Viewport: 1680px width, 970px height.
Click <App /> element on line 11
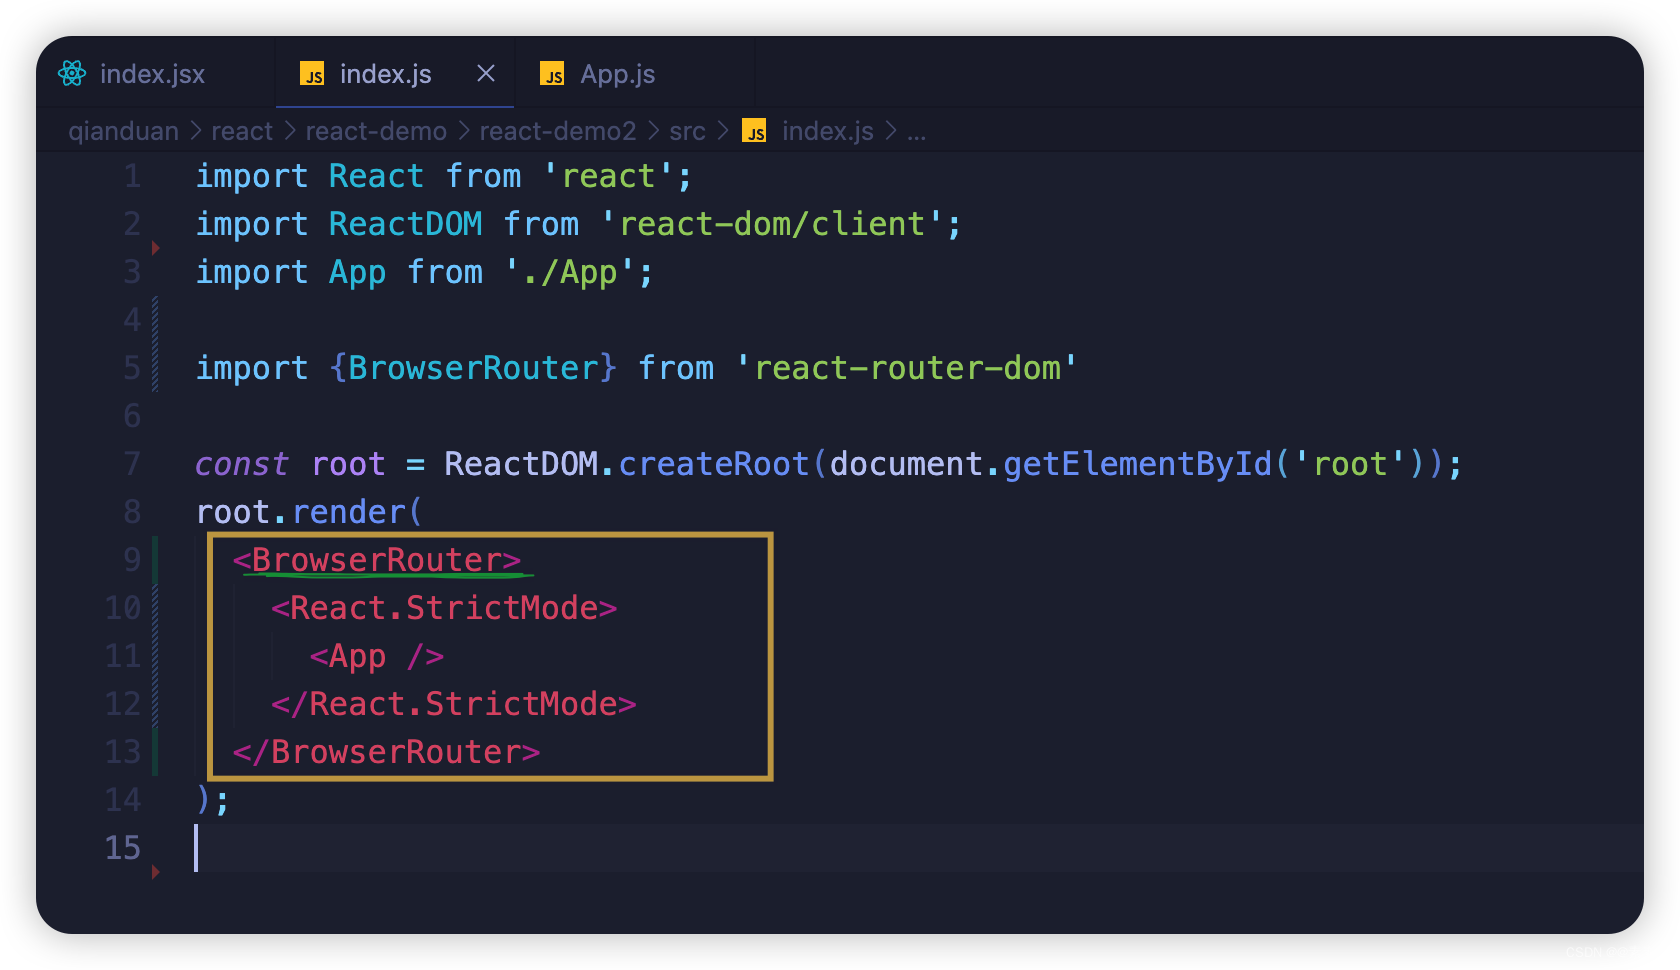(x=377, y=656)
